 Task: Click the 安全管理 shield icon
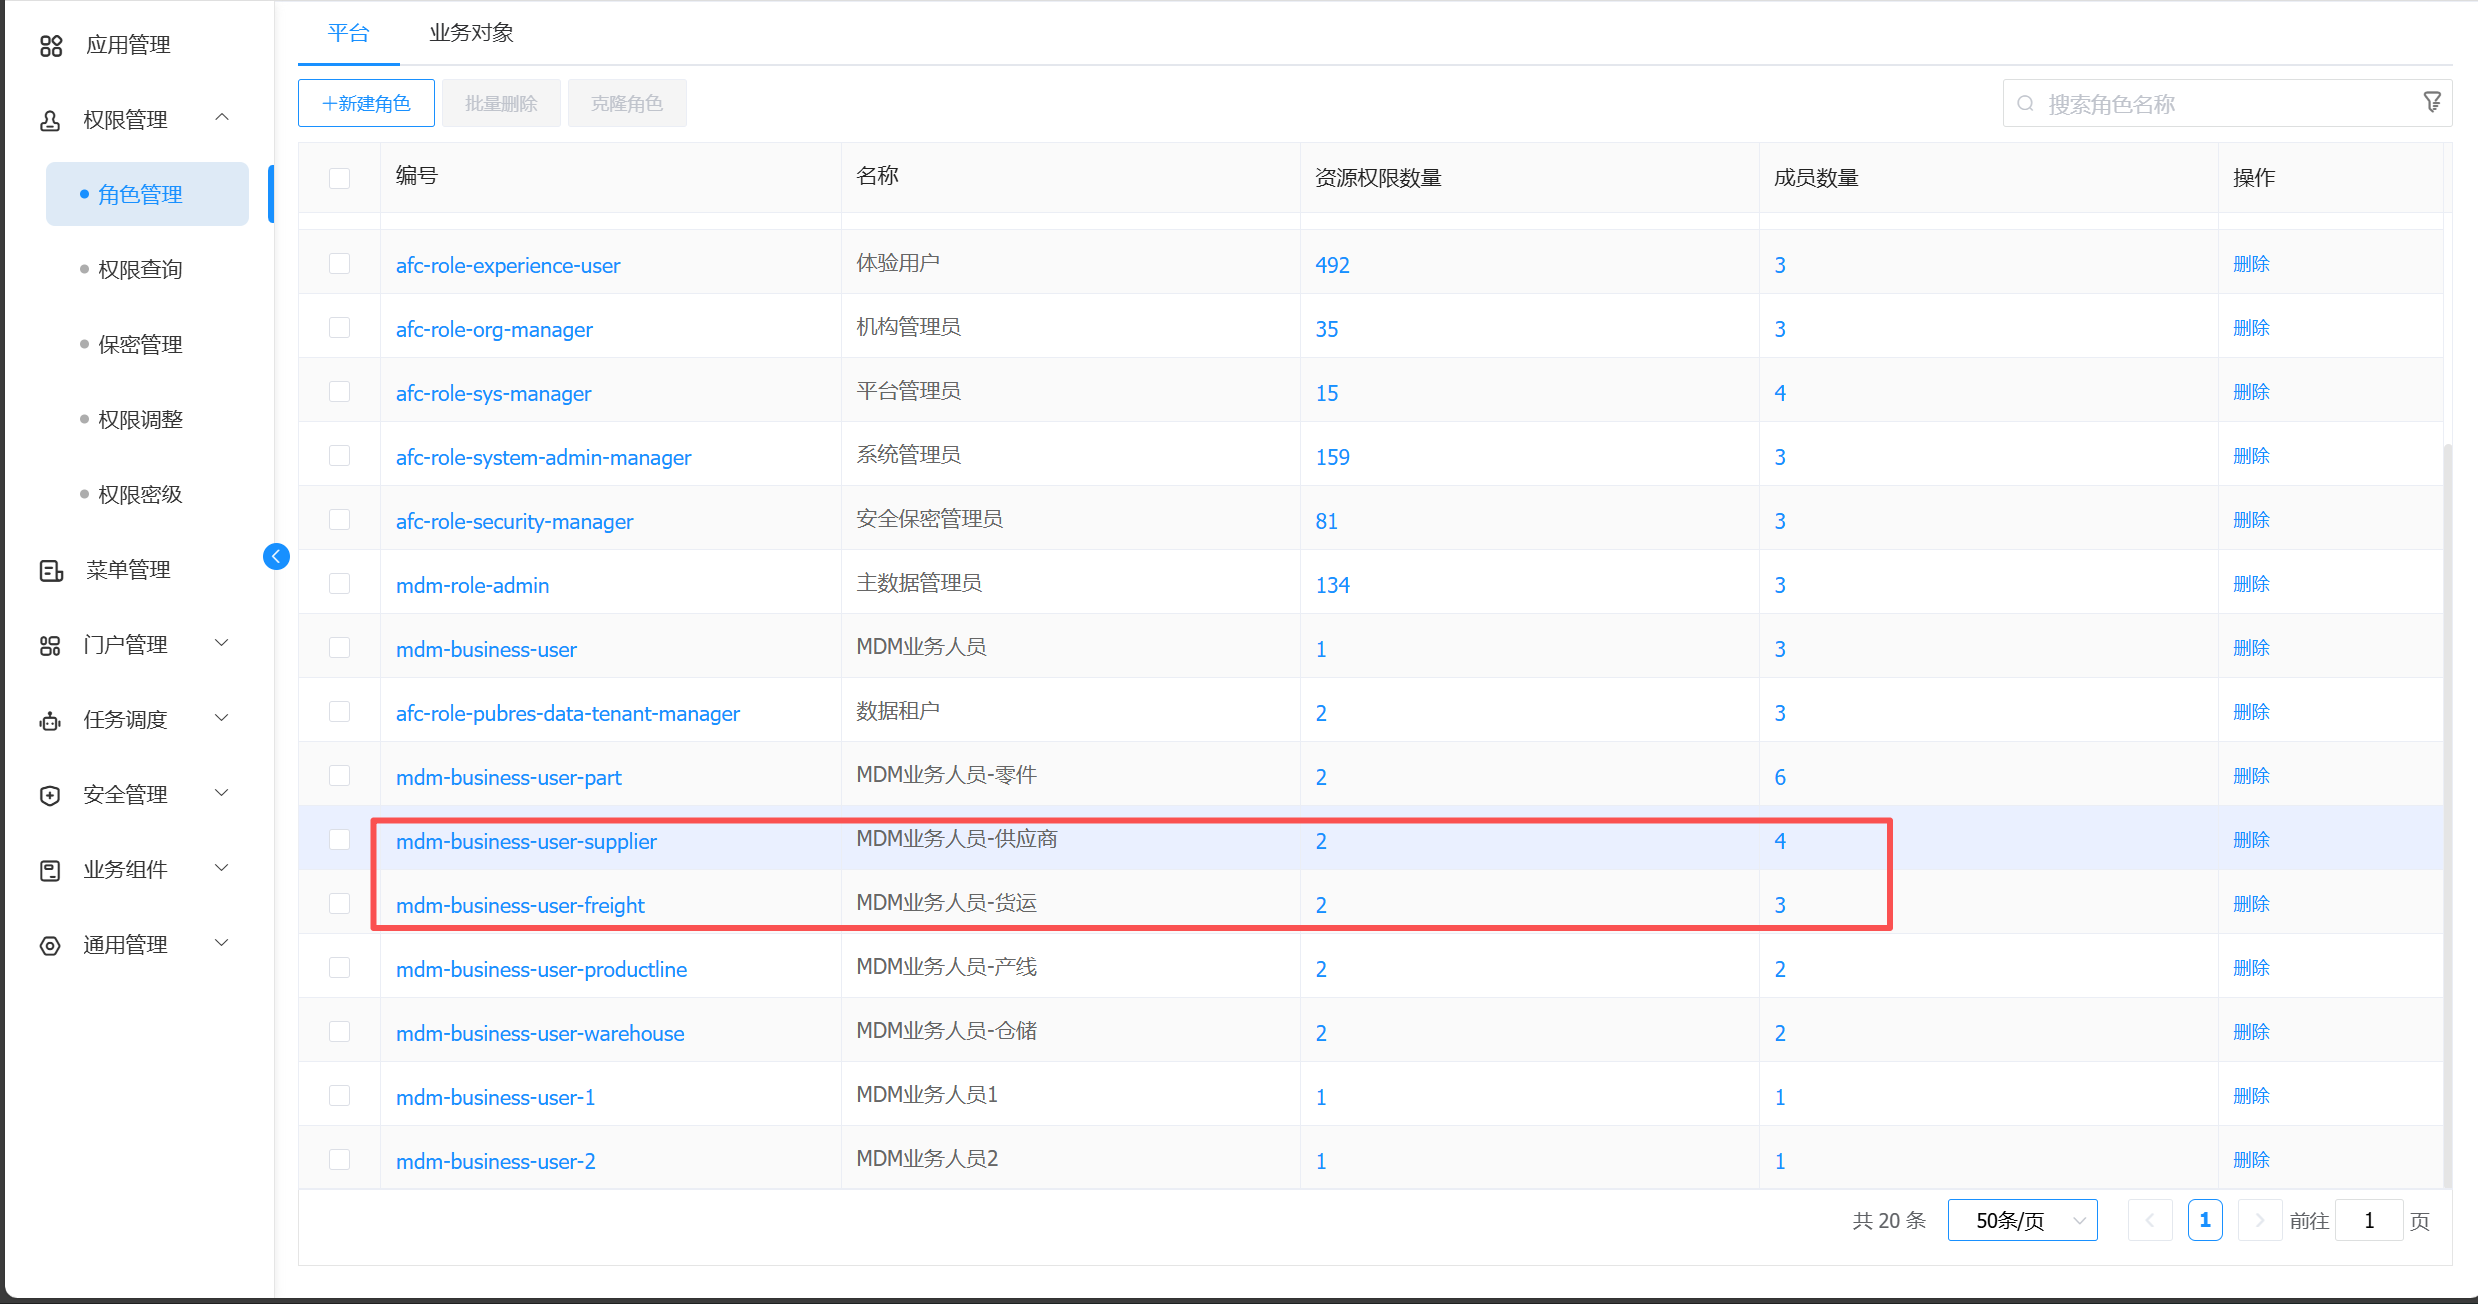pyautogui.click(x=50, y=796)
